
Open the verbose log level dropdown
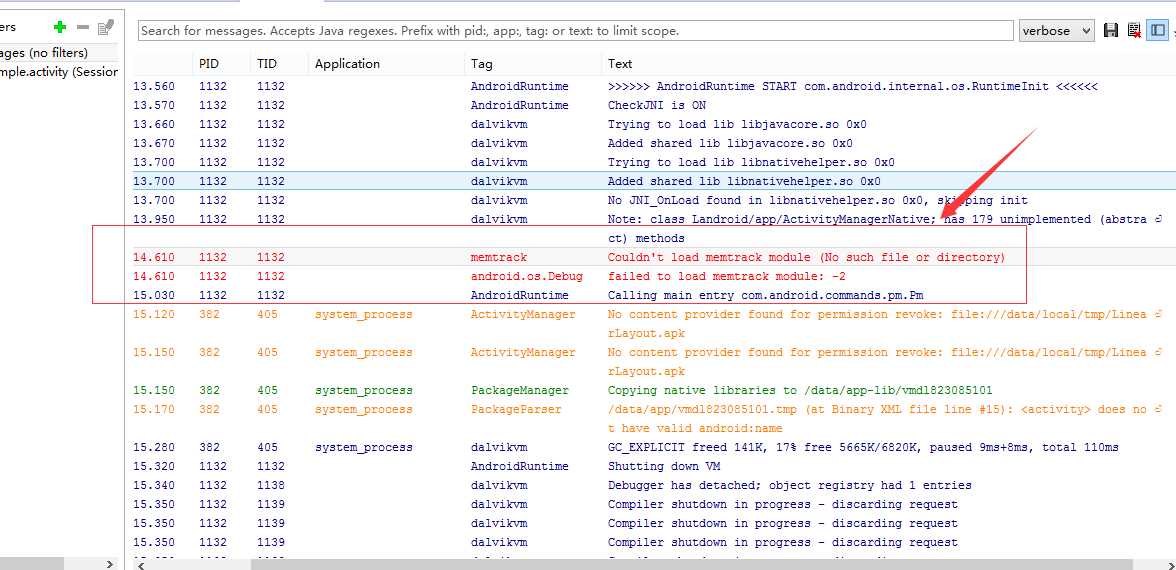1056,31
